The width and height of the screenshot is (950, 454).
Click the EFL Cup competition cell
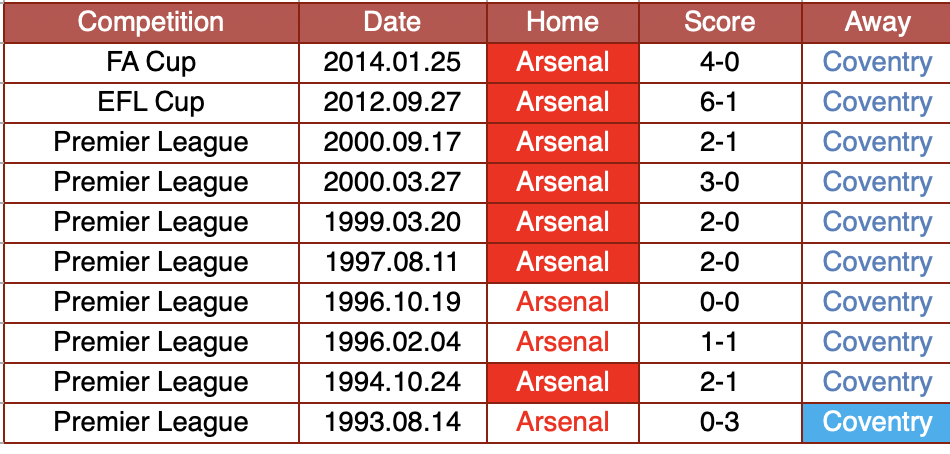[151, 102]
